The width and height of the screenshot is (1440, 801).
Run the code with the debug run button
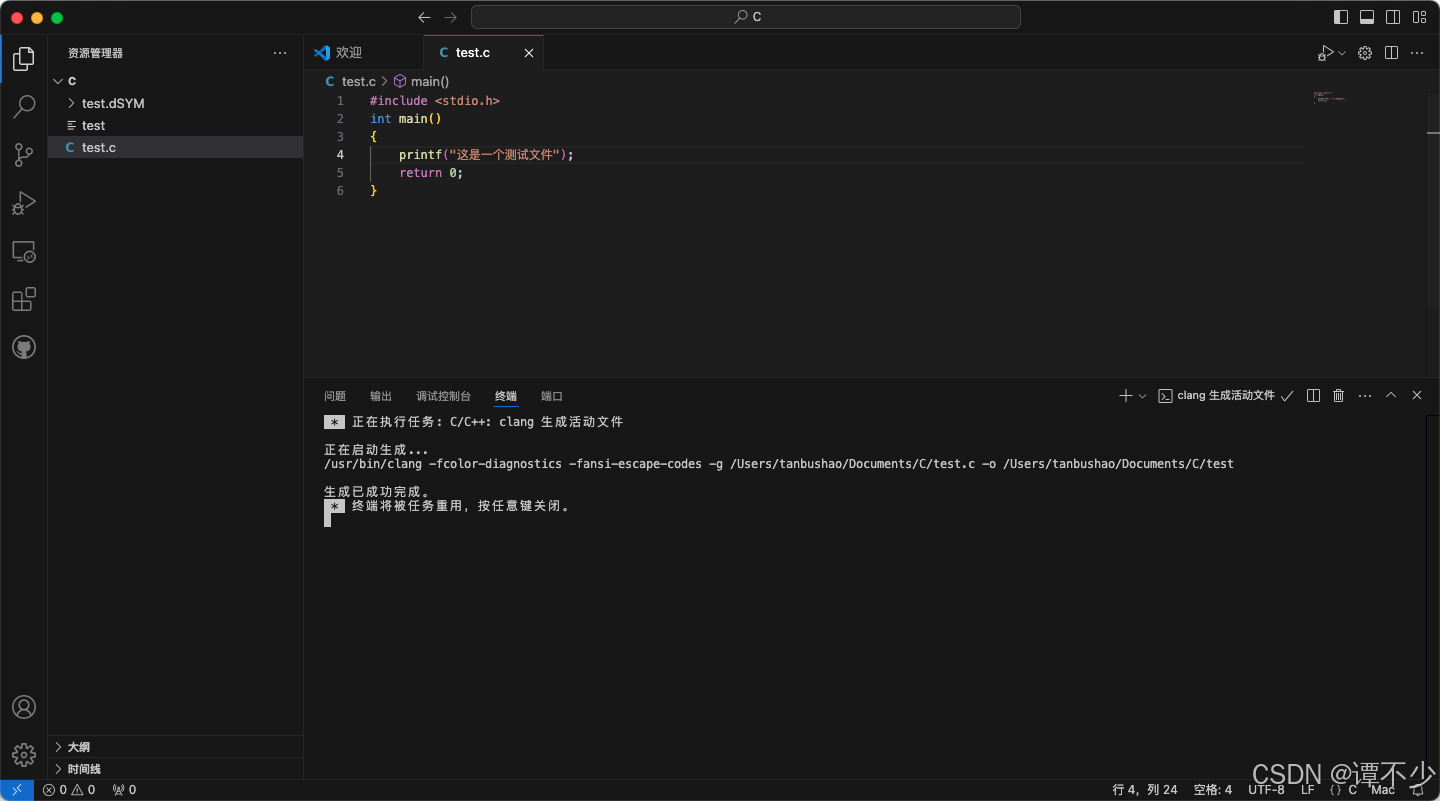click(1326, 52)
